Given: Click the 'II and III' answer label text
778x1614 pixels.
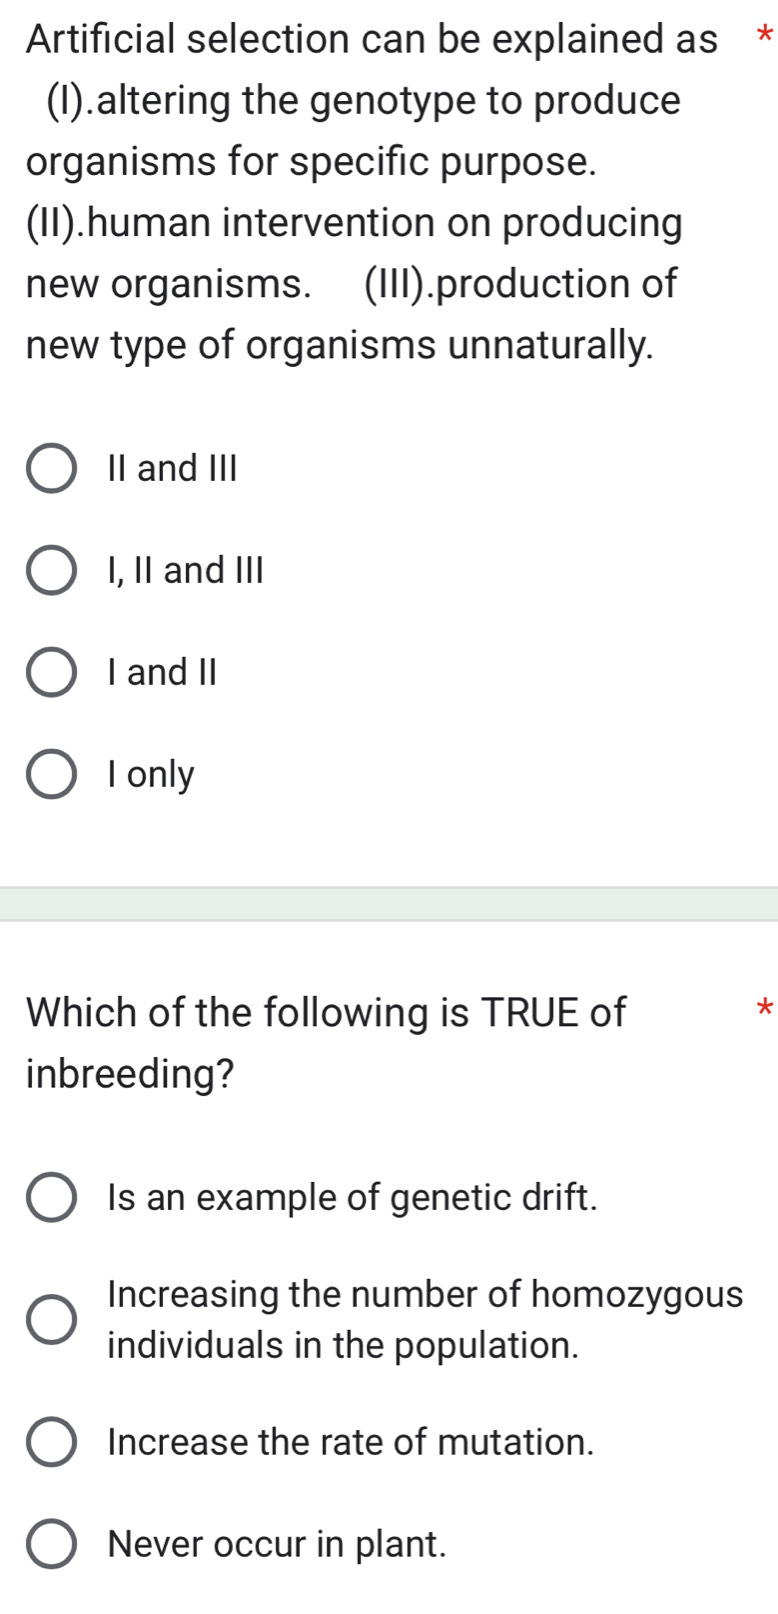Looking at the screenshot, I should [172, 468].
